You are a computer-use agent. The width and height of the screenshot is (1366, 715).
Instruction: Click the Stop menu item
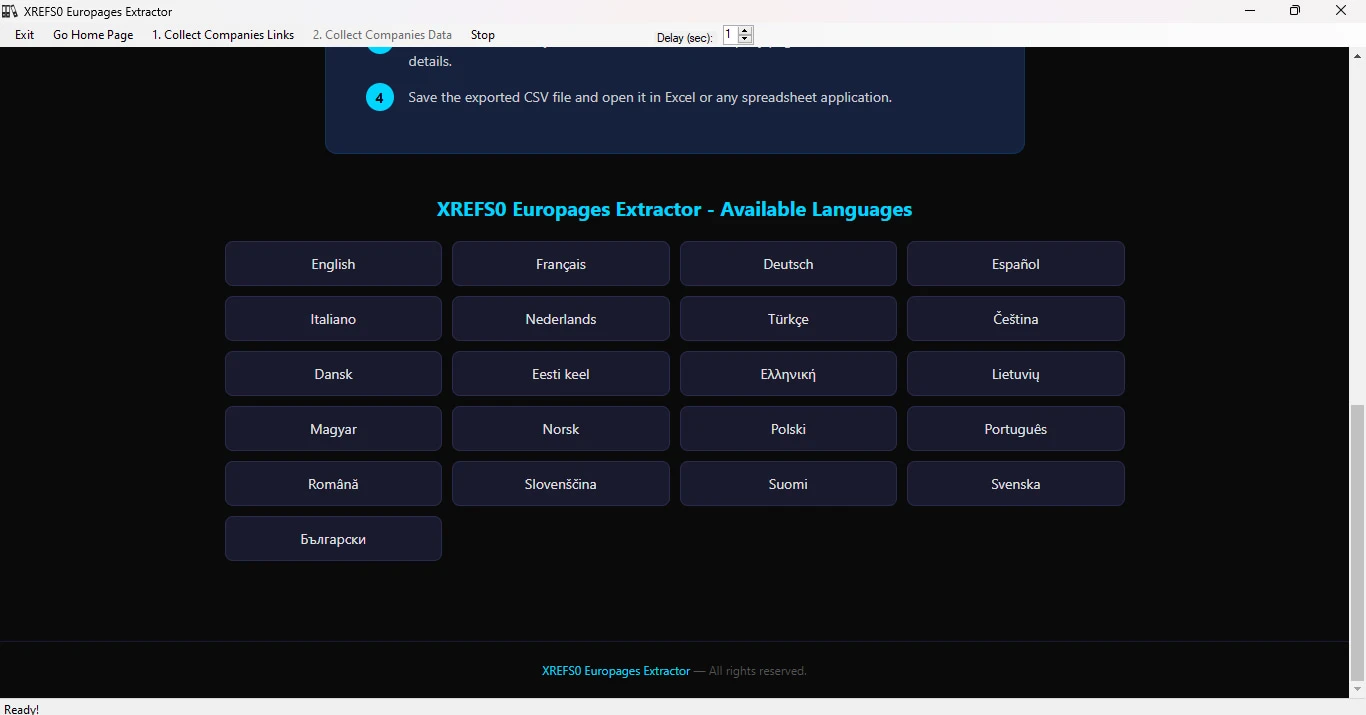[x=483, y=35]
